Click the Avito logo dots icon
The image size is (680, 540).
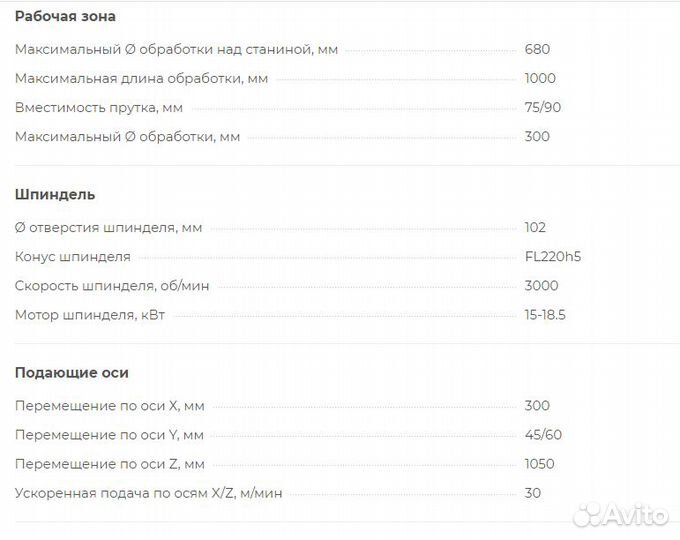tap(590, 513)
